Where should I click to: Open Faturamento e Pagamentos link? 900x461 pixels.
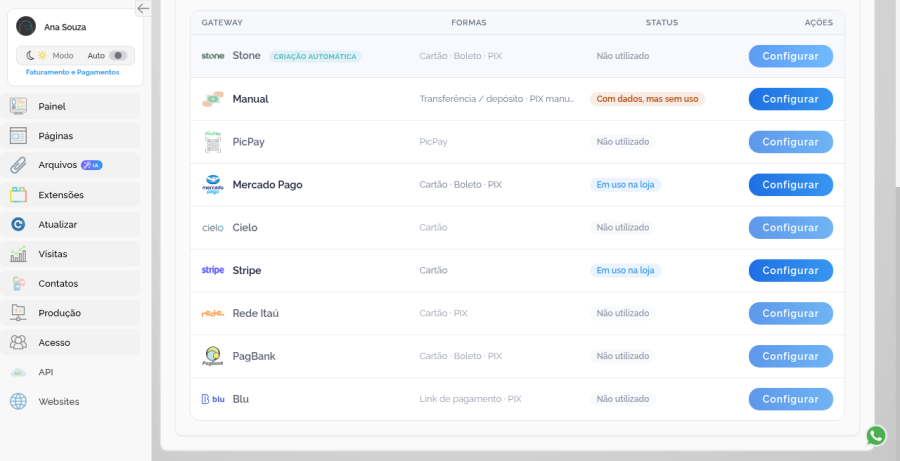coord(72,72)
